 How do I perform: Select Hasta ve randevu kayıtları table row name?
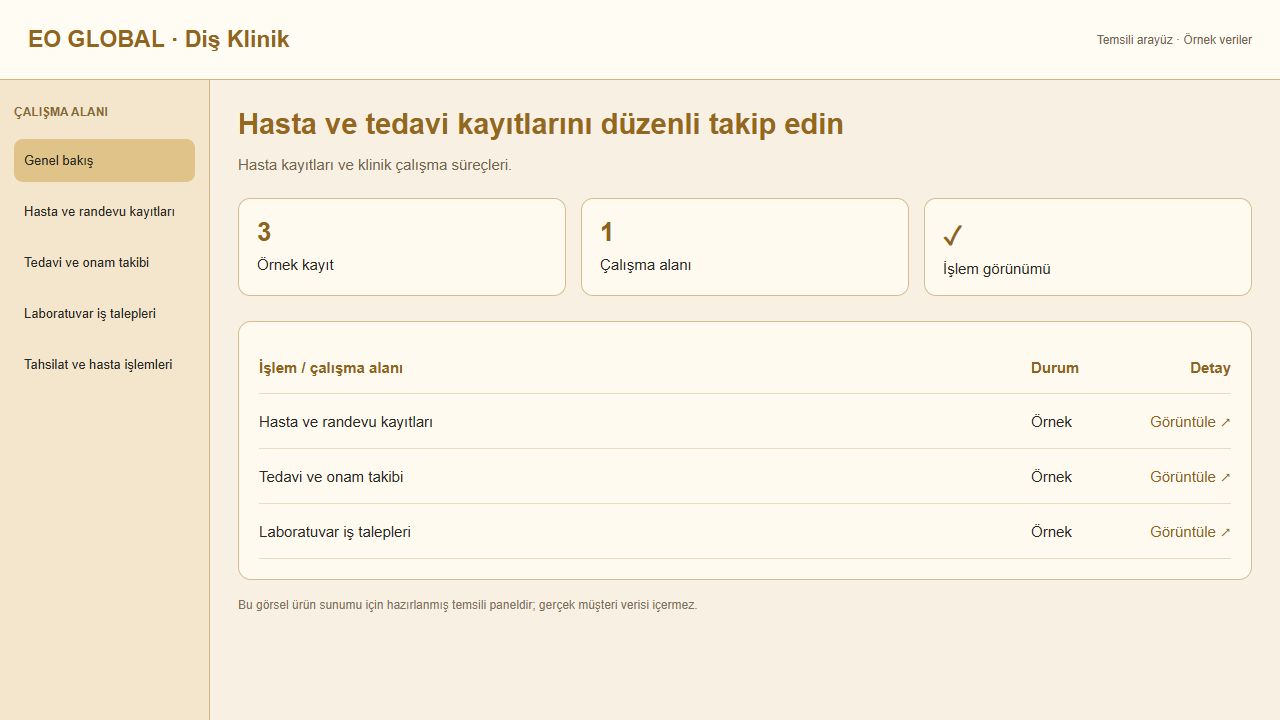point(346,422)
